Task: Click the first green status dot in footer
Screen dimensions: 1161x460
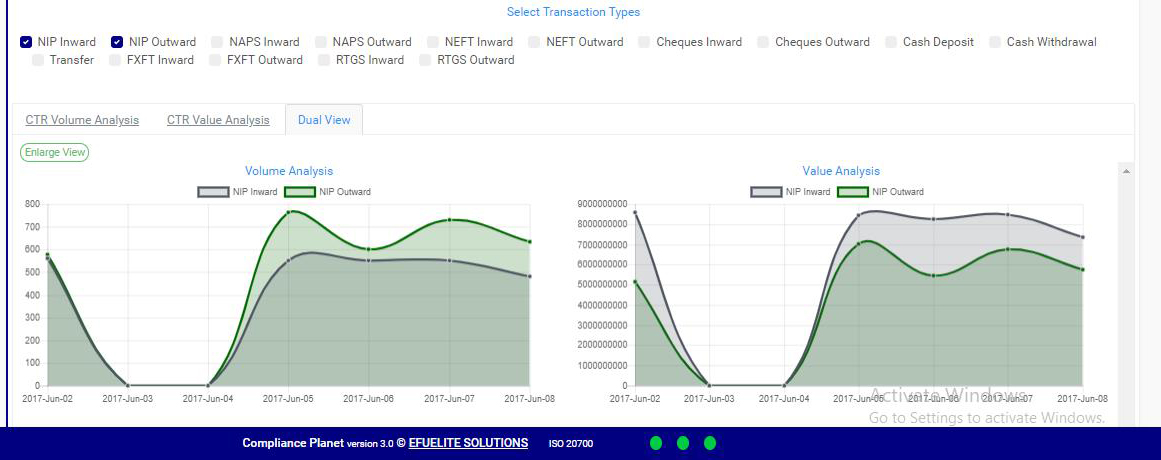Action: [656, 443]
